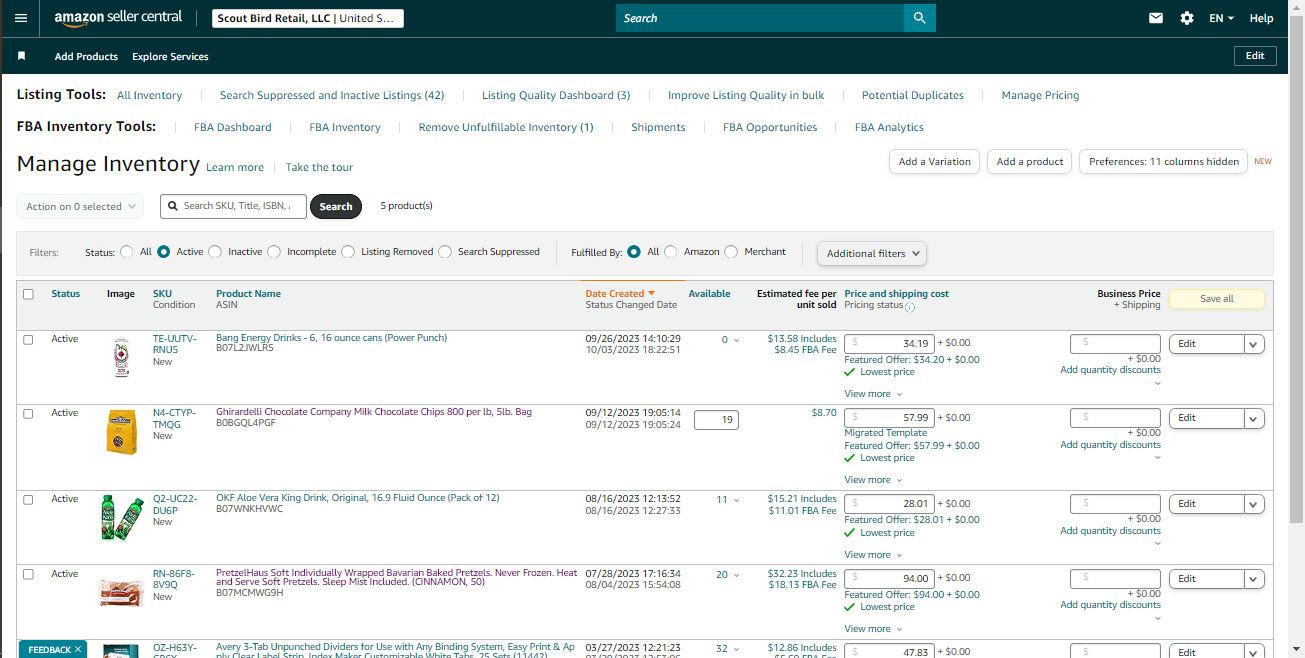Open PretzelHaus pretzels product thumbnail
The height and width of the screenshot is (658, 1305).
[121, 593]
